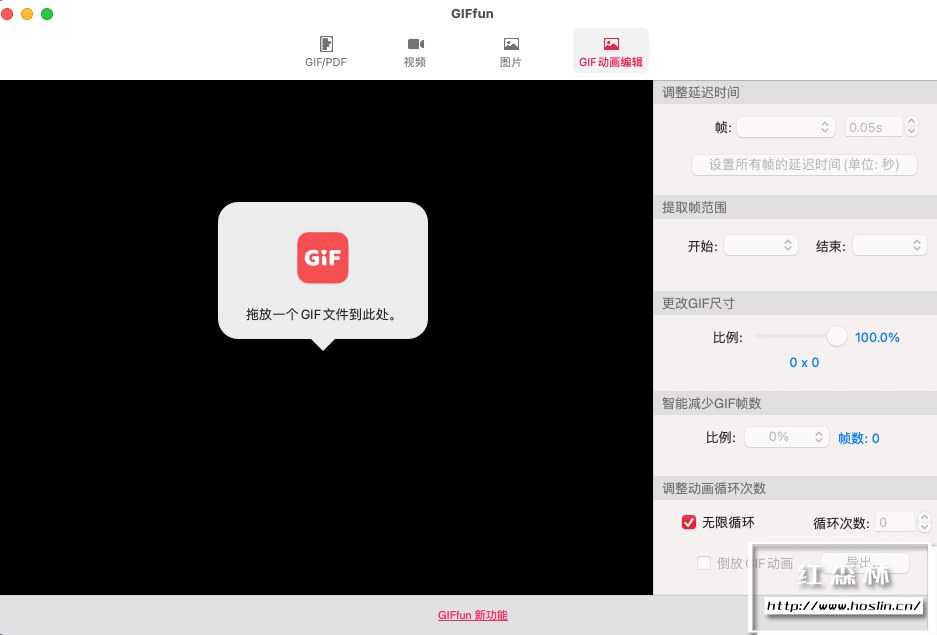Click the 帧数: 0 frame count text
The width and height of the screenshot is (937, 635).
(858, 438)
